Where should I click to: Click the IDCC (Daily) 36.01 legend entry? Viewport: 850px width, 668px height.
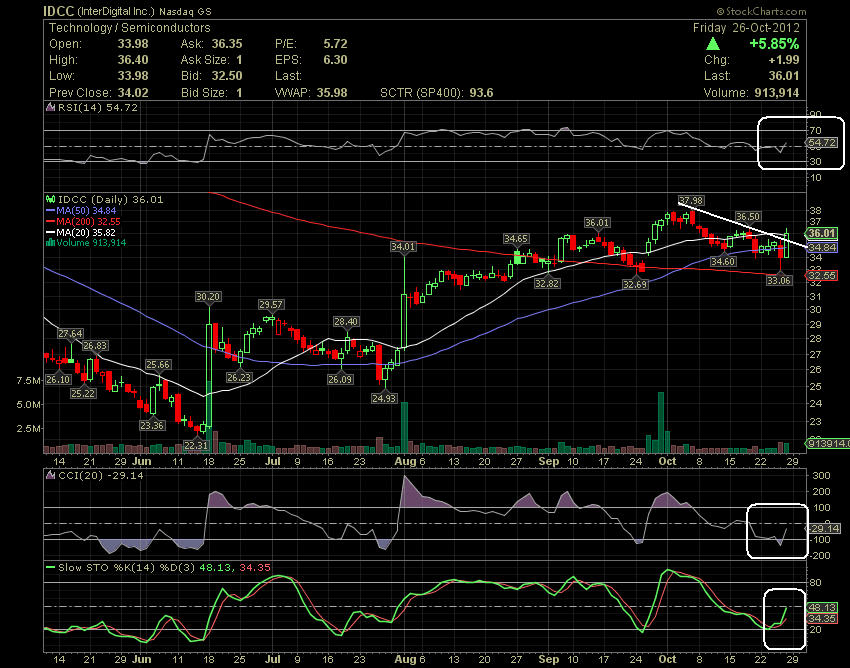click(110, 200)
